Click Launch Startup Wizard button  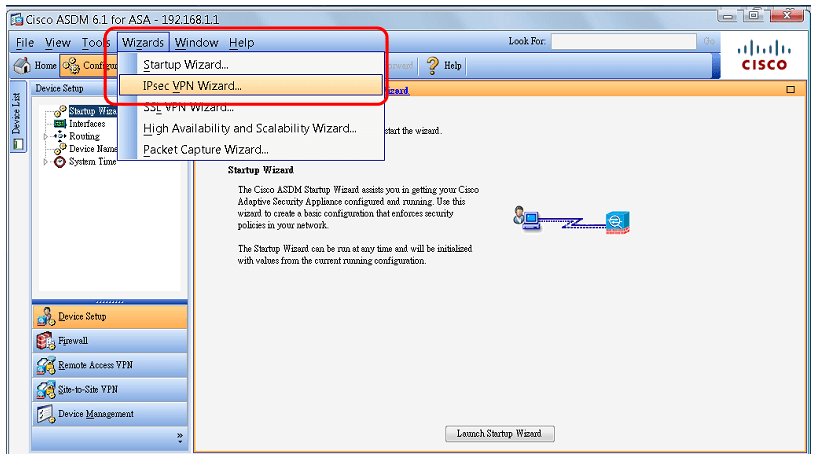coord(499,434)
